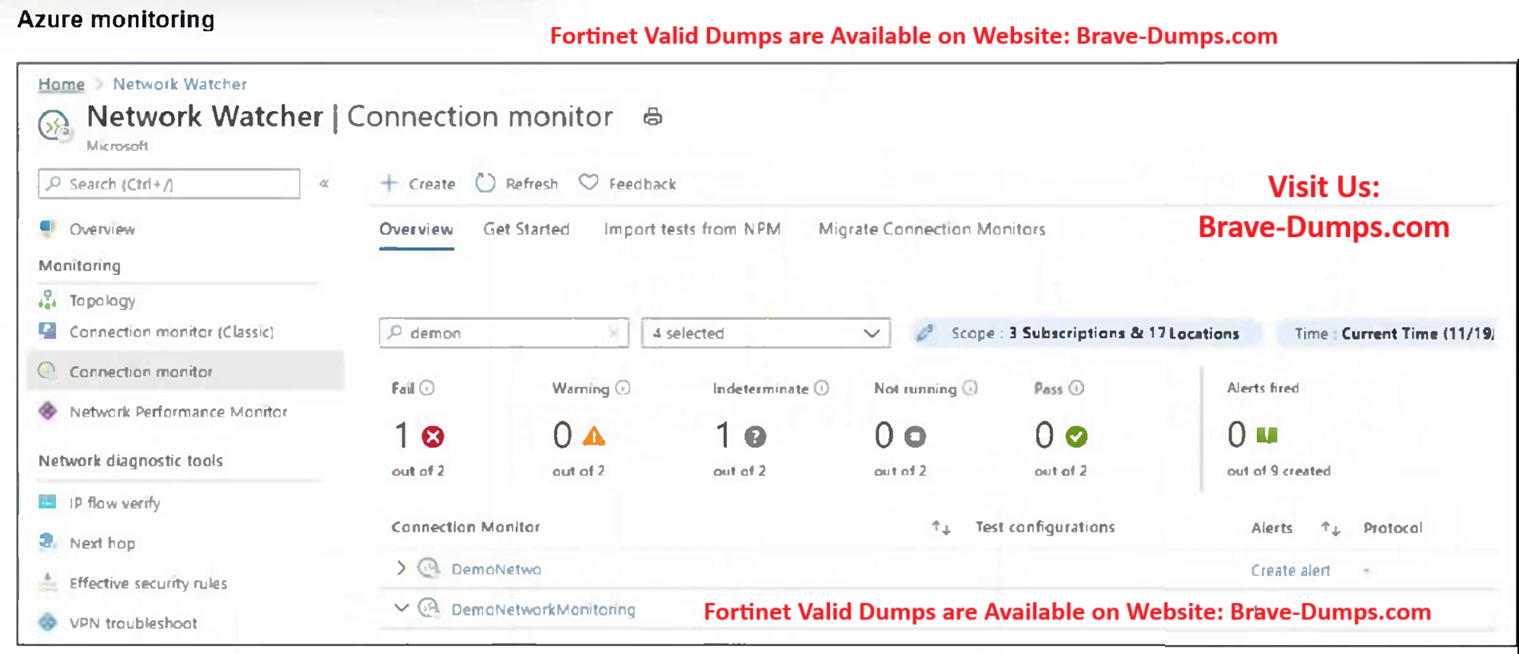Viewport: 1519px width, 654px height.
Task: Open the Import tests from NPM tab
Action: [692, 229]
